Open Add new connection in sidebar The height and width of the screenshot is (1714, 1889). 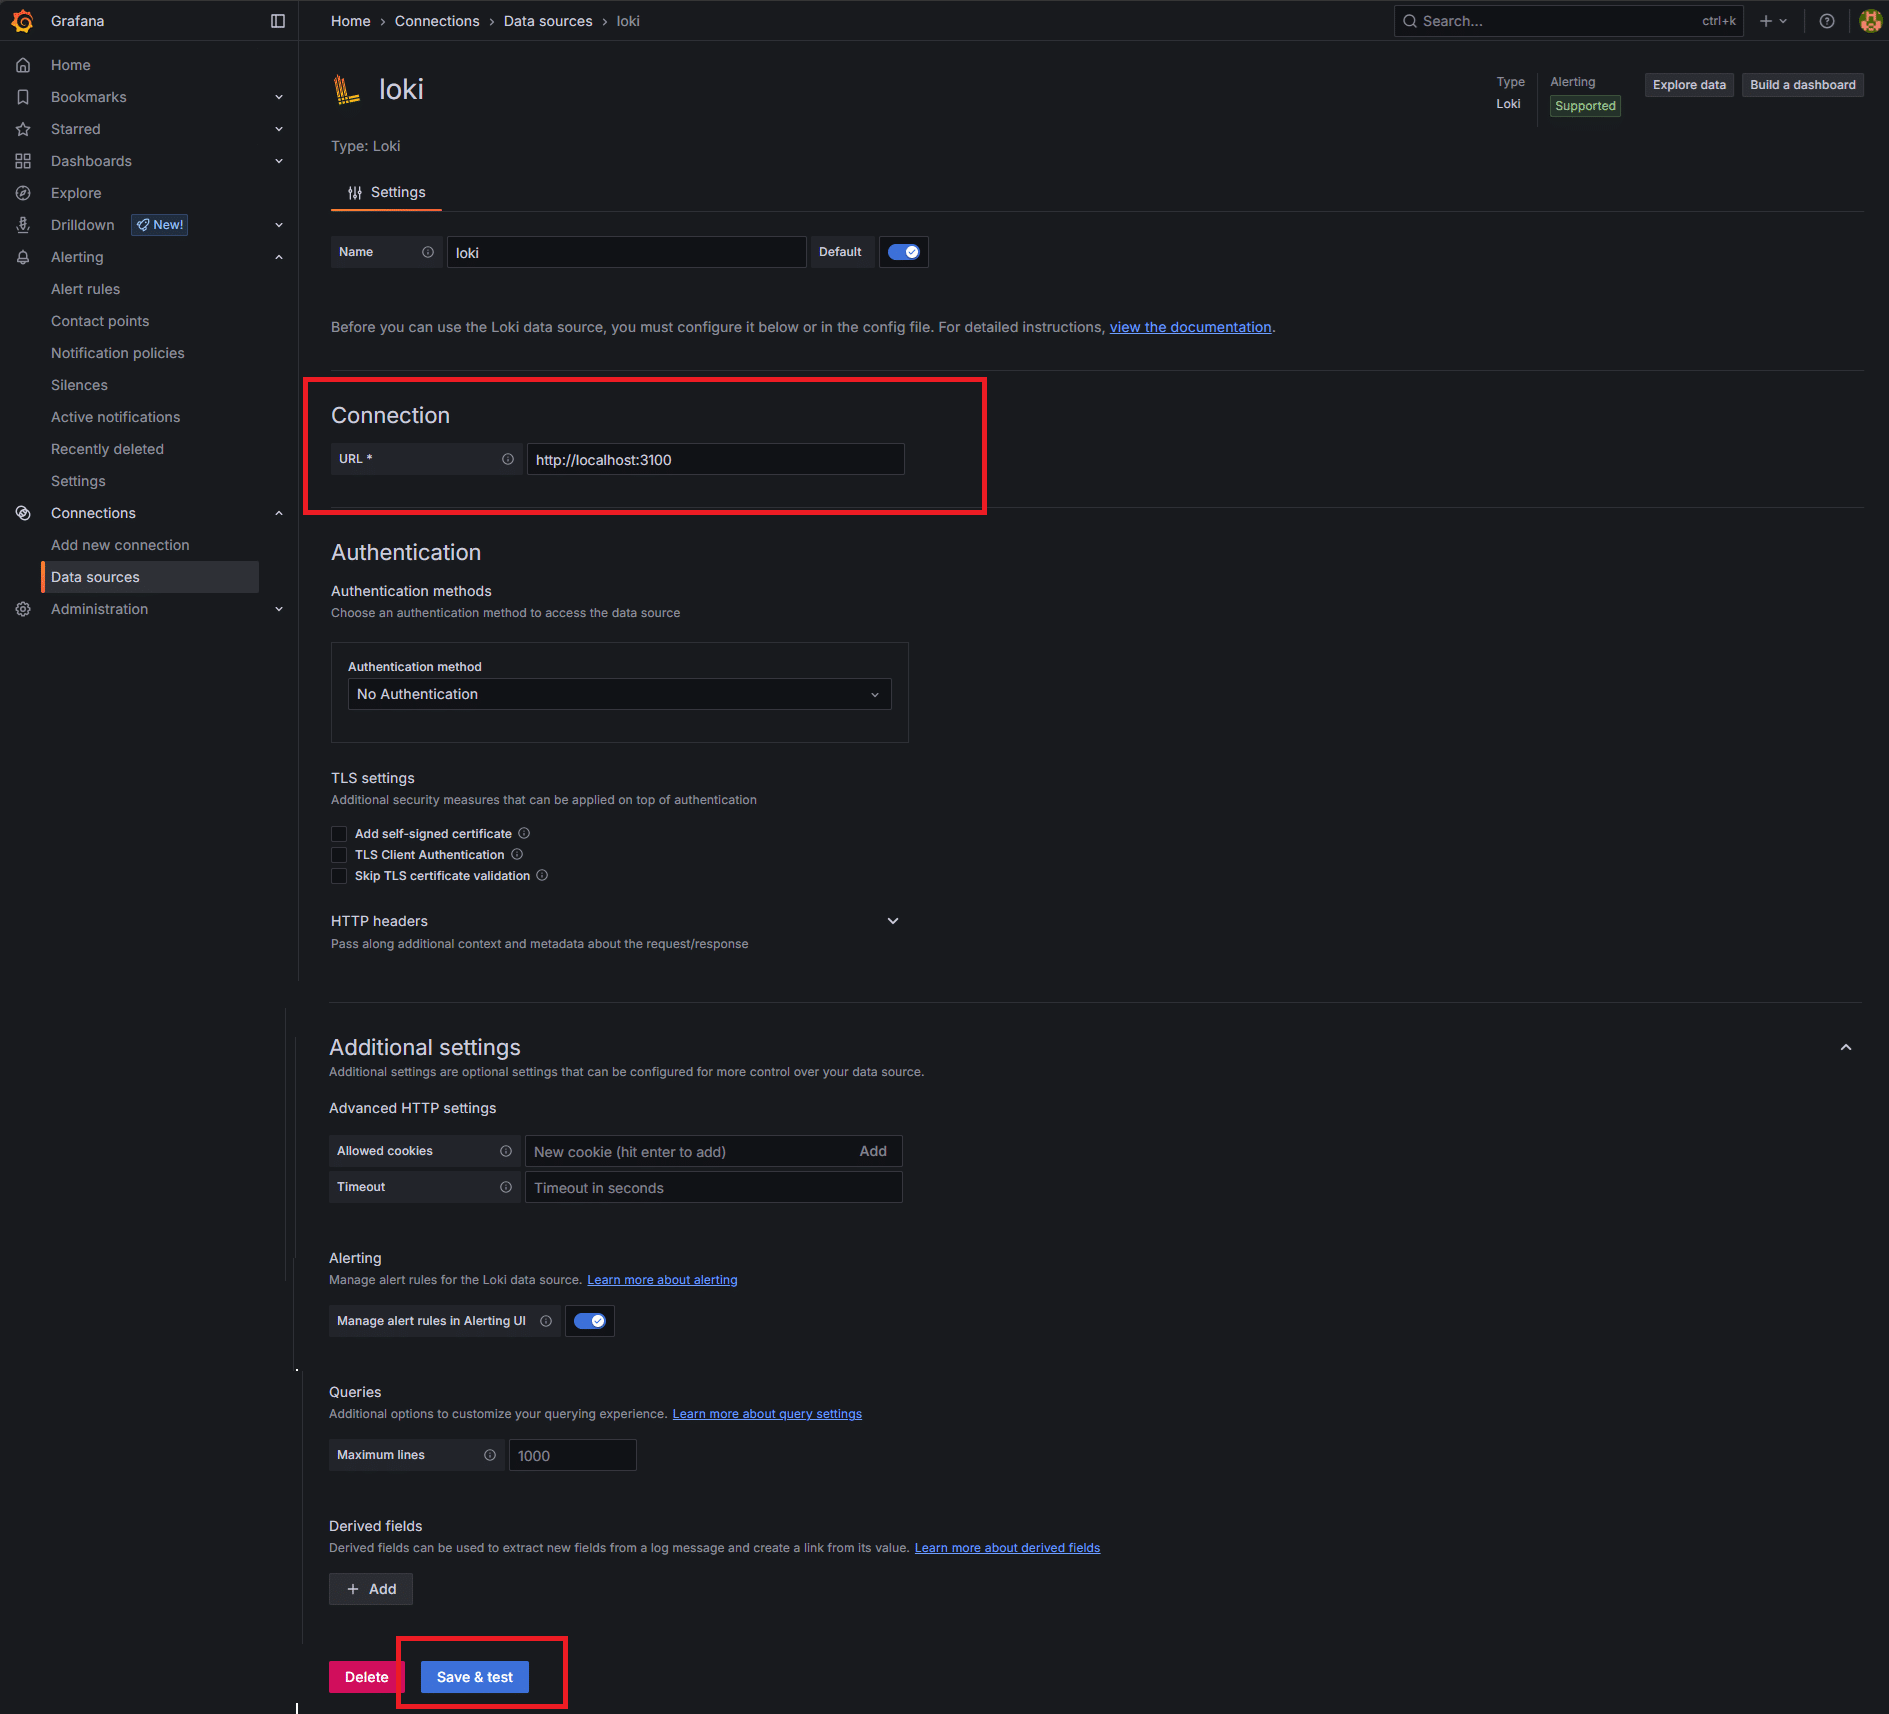click(x=120, y=545)
